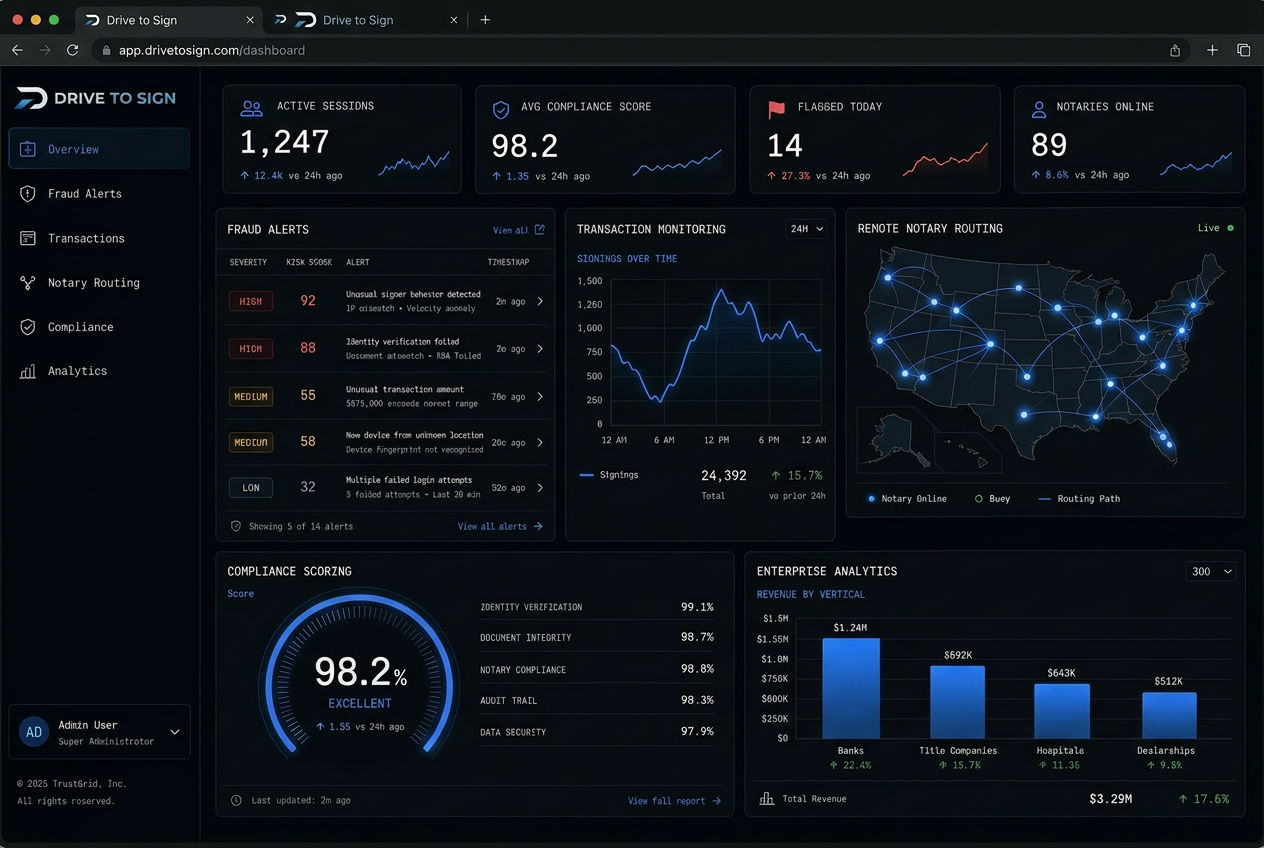Click the HIGH severity badge with score 92
This screenshot has width=1264, height=848.
[x=251, y=301]
